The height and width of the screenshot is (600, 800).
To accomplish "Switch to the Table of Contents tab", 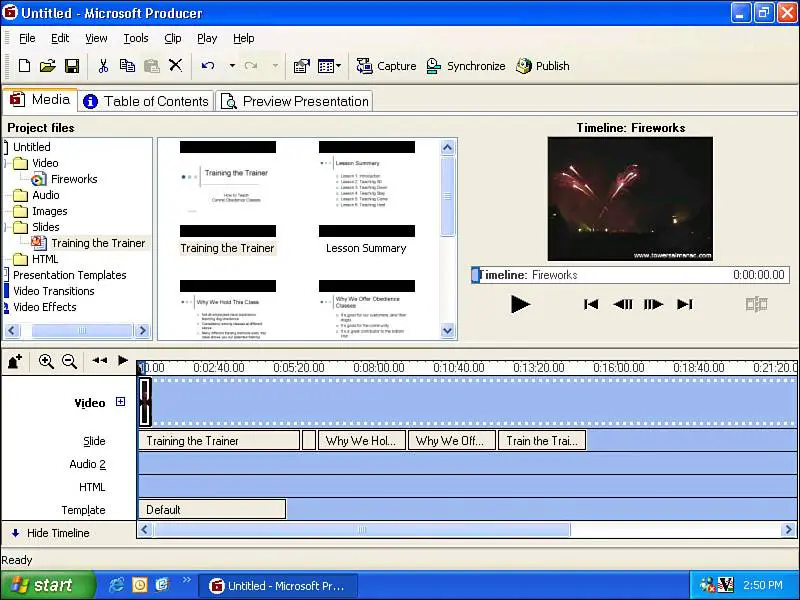I will (x=146, y=101).
